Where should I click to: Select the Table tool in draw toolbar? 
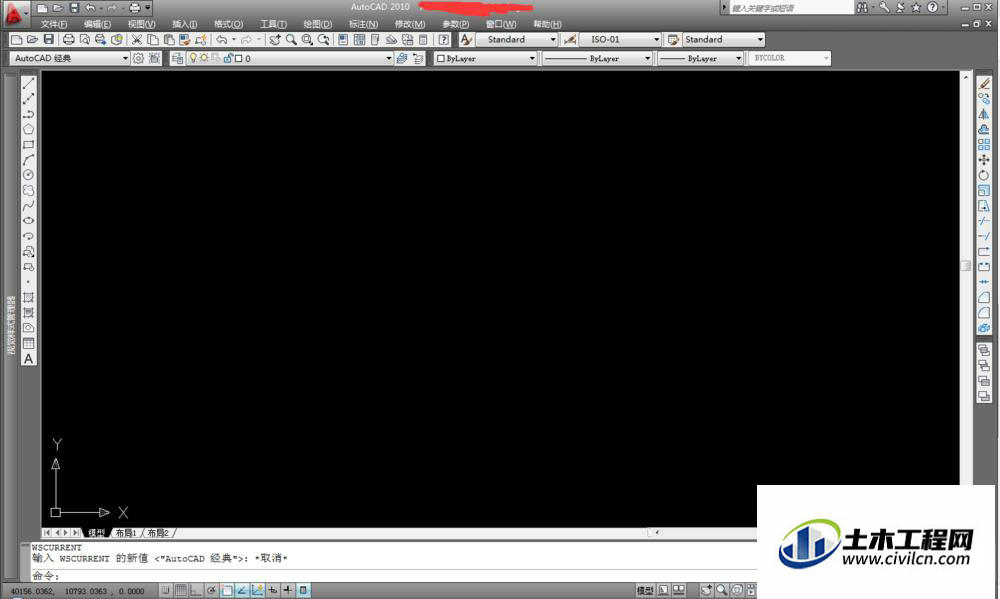tap(28, 344)
